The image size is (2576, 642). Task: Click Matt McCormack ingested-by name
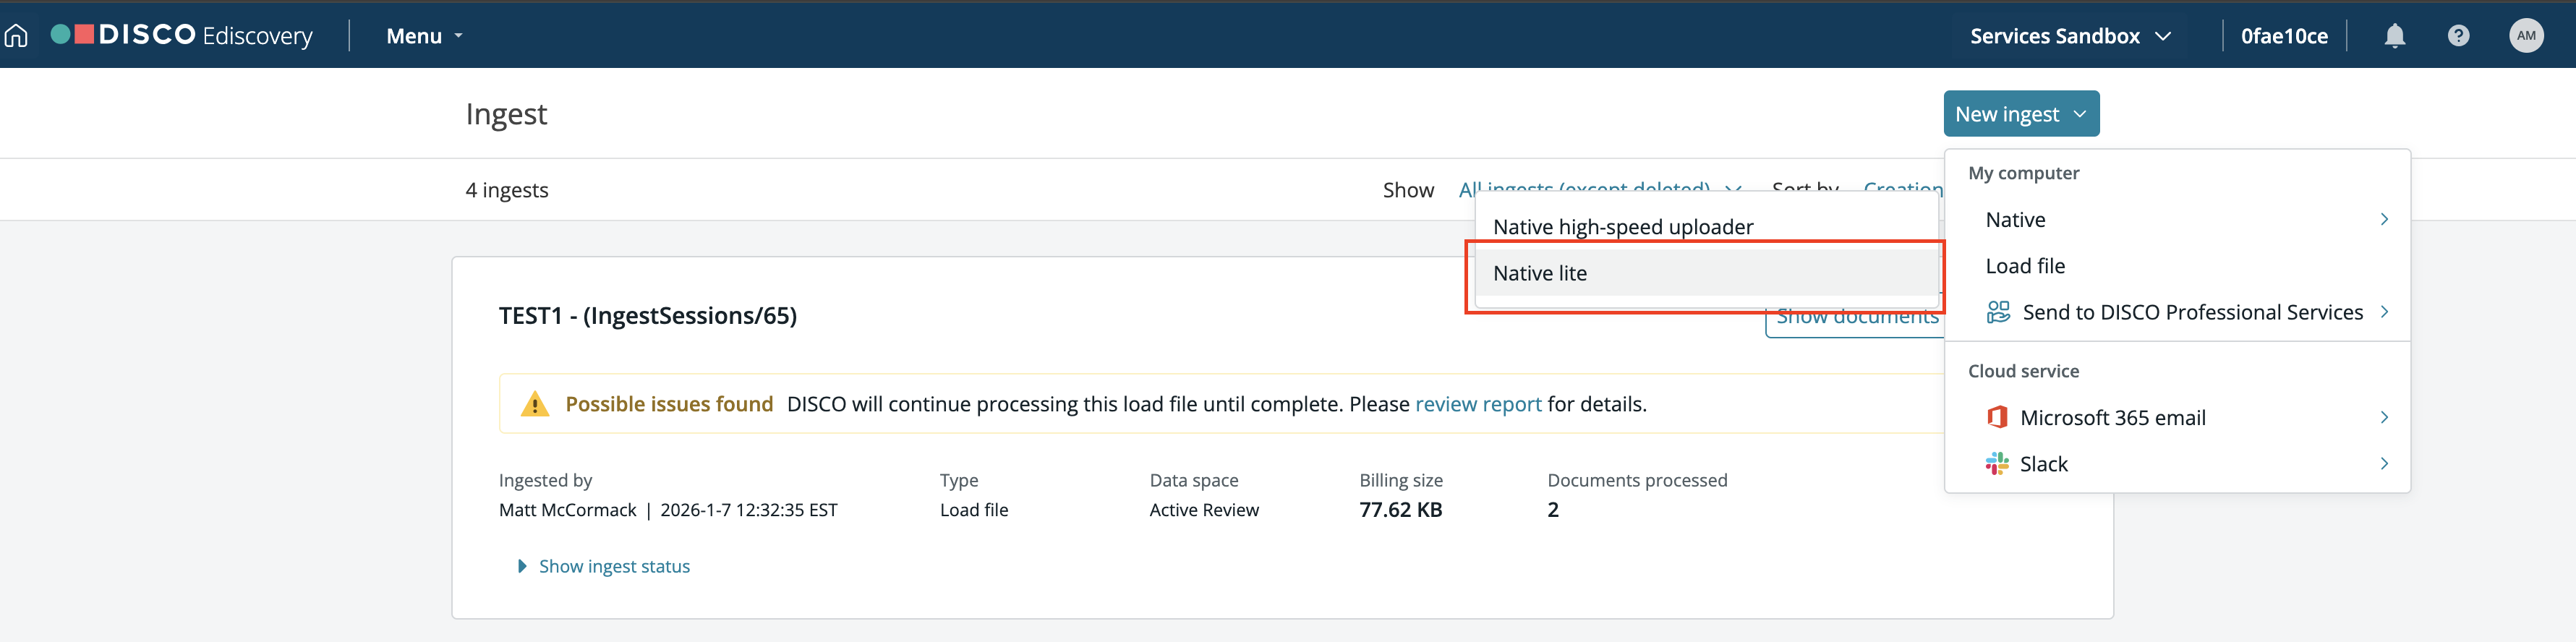tap(567, 510)
